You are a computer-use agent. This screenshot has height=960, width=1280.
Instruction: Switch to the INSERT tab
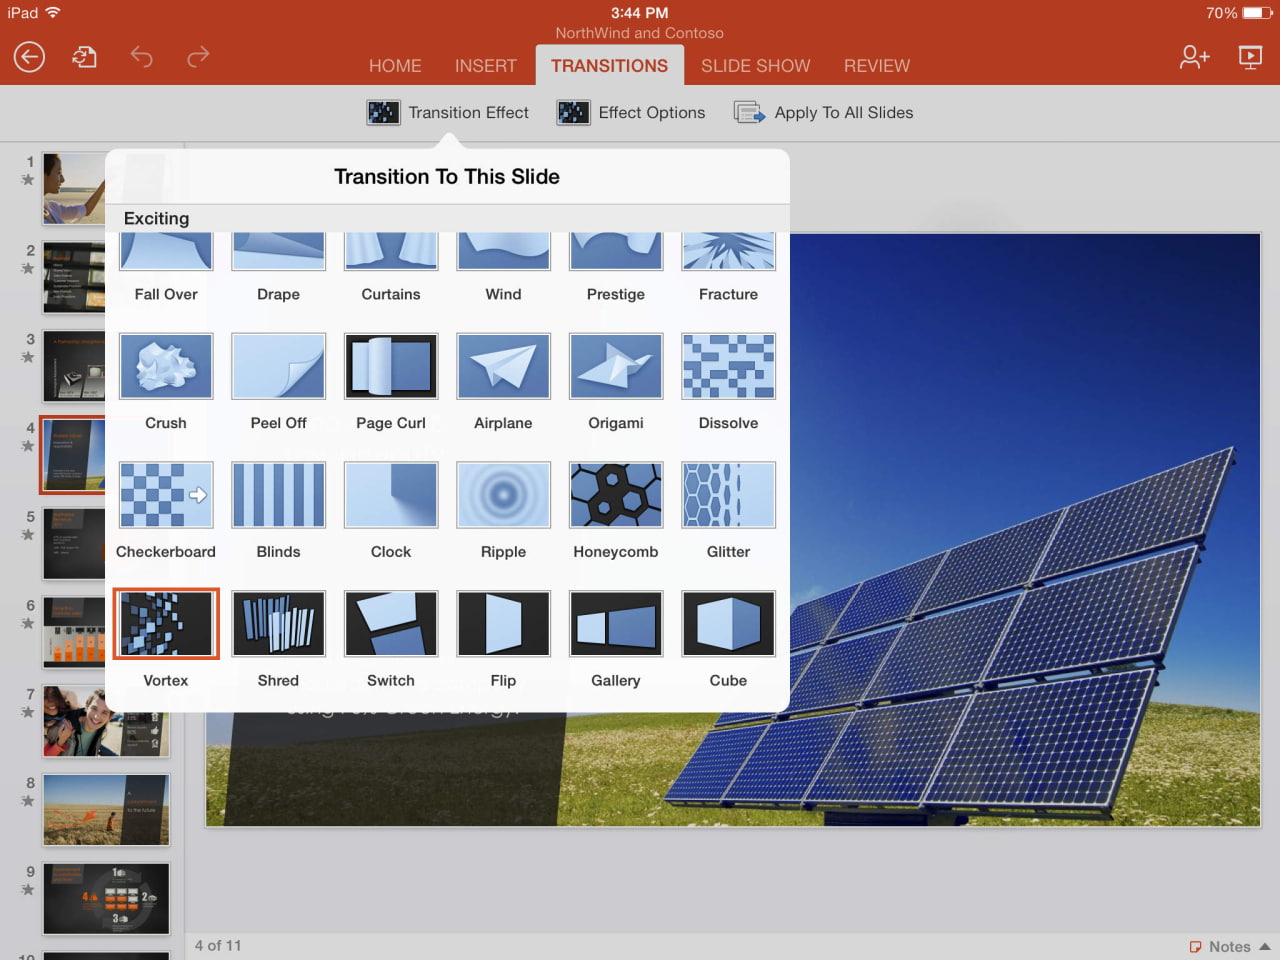point(485,66)
